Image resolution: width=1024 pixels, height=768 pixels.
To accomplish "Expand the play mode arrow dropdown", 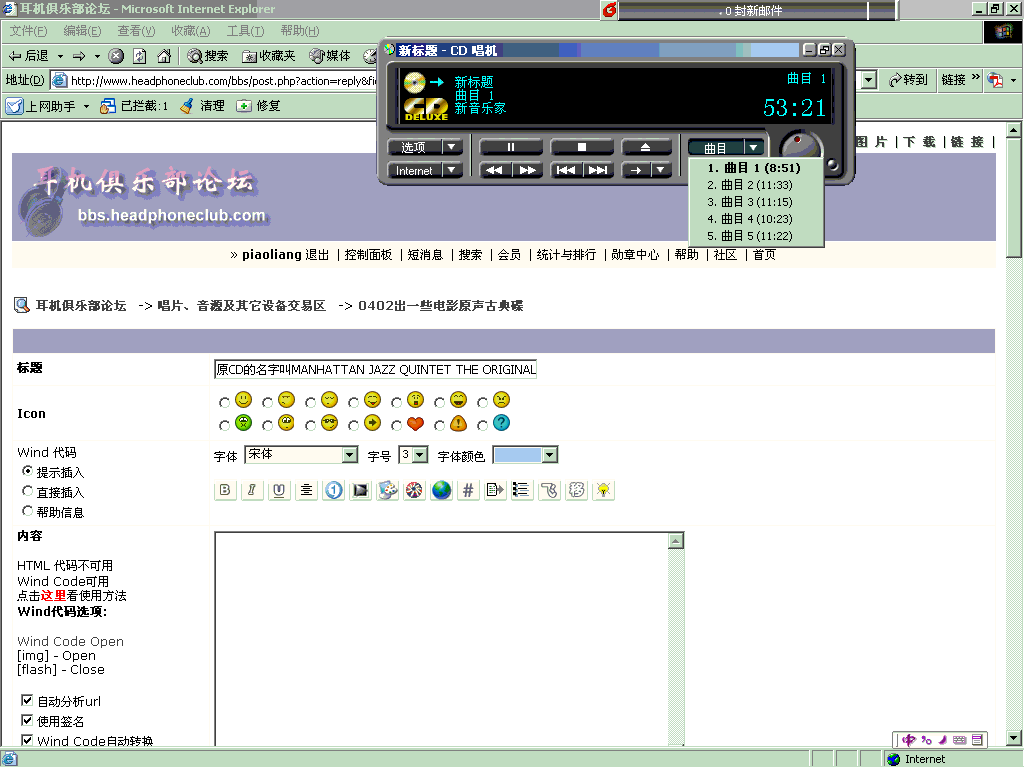I will pos(661,170).
